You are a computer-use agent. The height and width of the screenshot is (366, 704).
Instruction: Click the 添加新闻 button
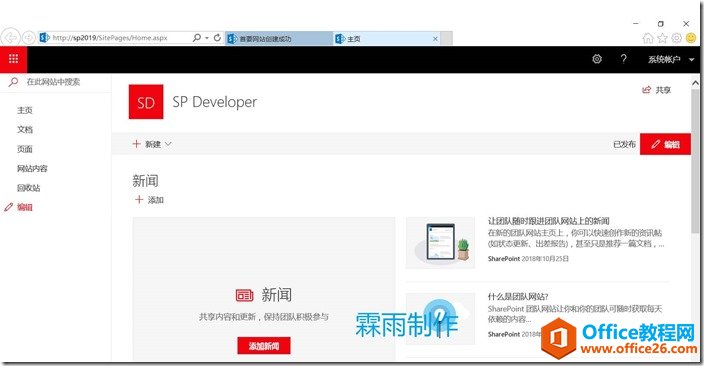pyautogui.click(x=264, y=346)
